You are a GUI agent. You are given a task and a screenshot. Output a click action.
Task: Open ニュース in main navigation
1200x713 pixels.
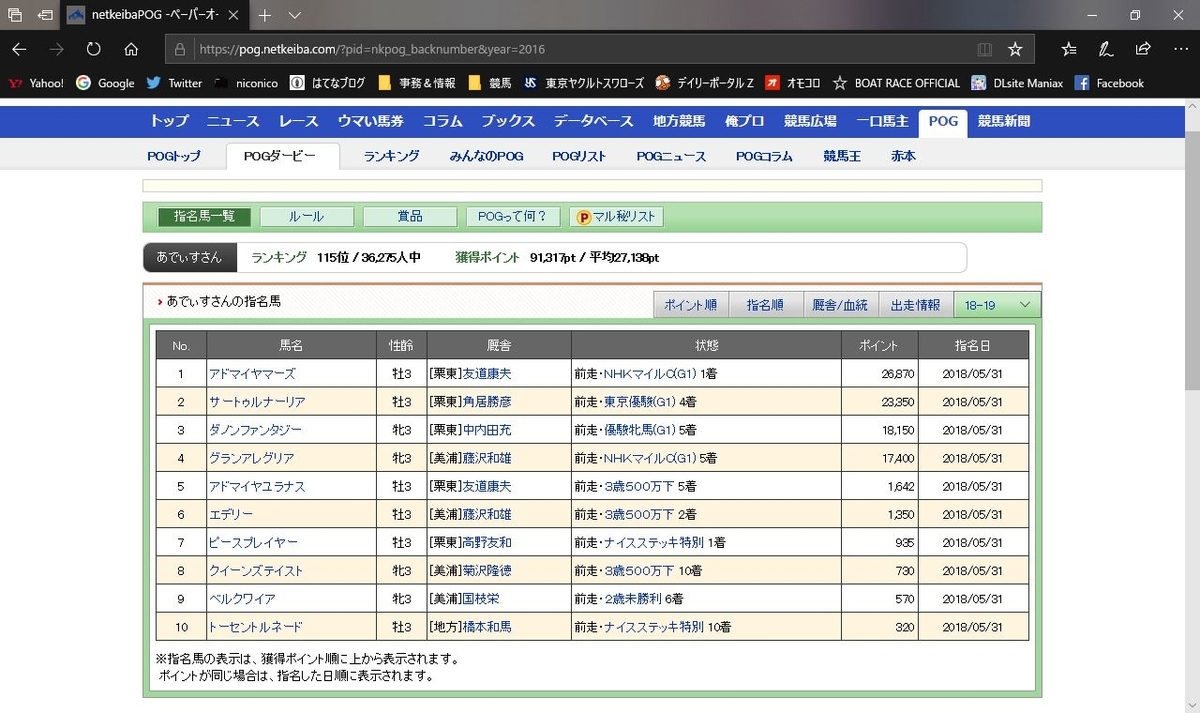pos(233,121)
